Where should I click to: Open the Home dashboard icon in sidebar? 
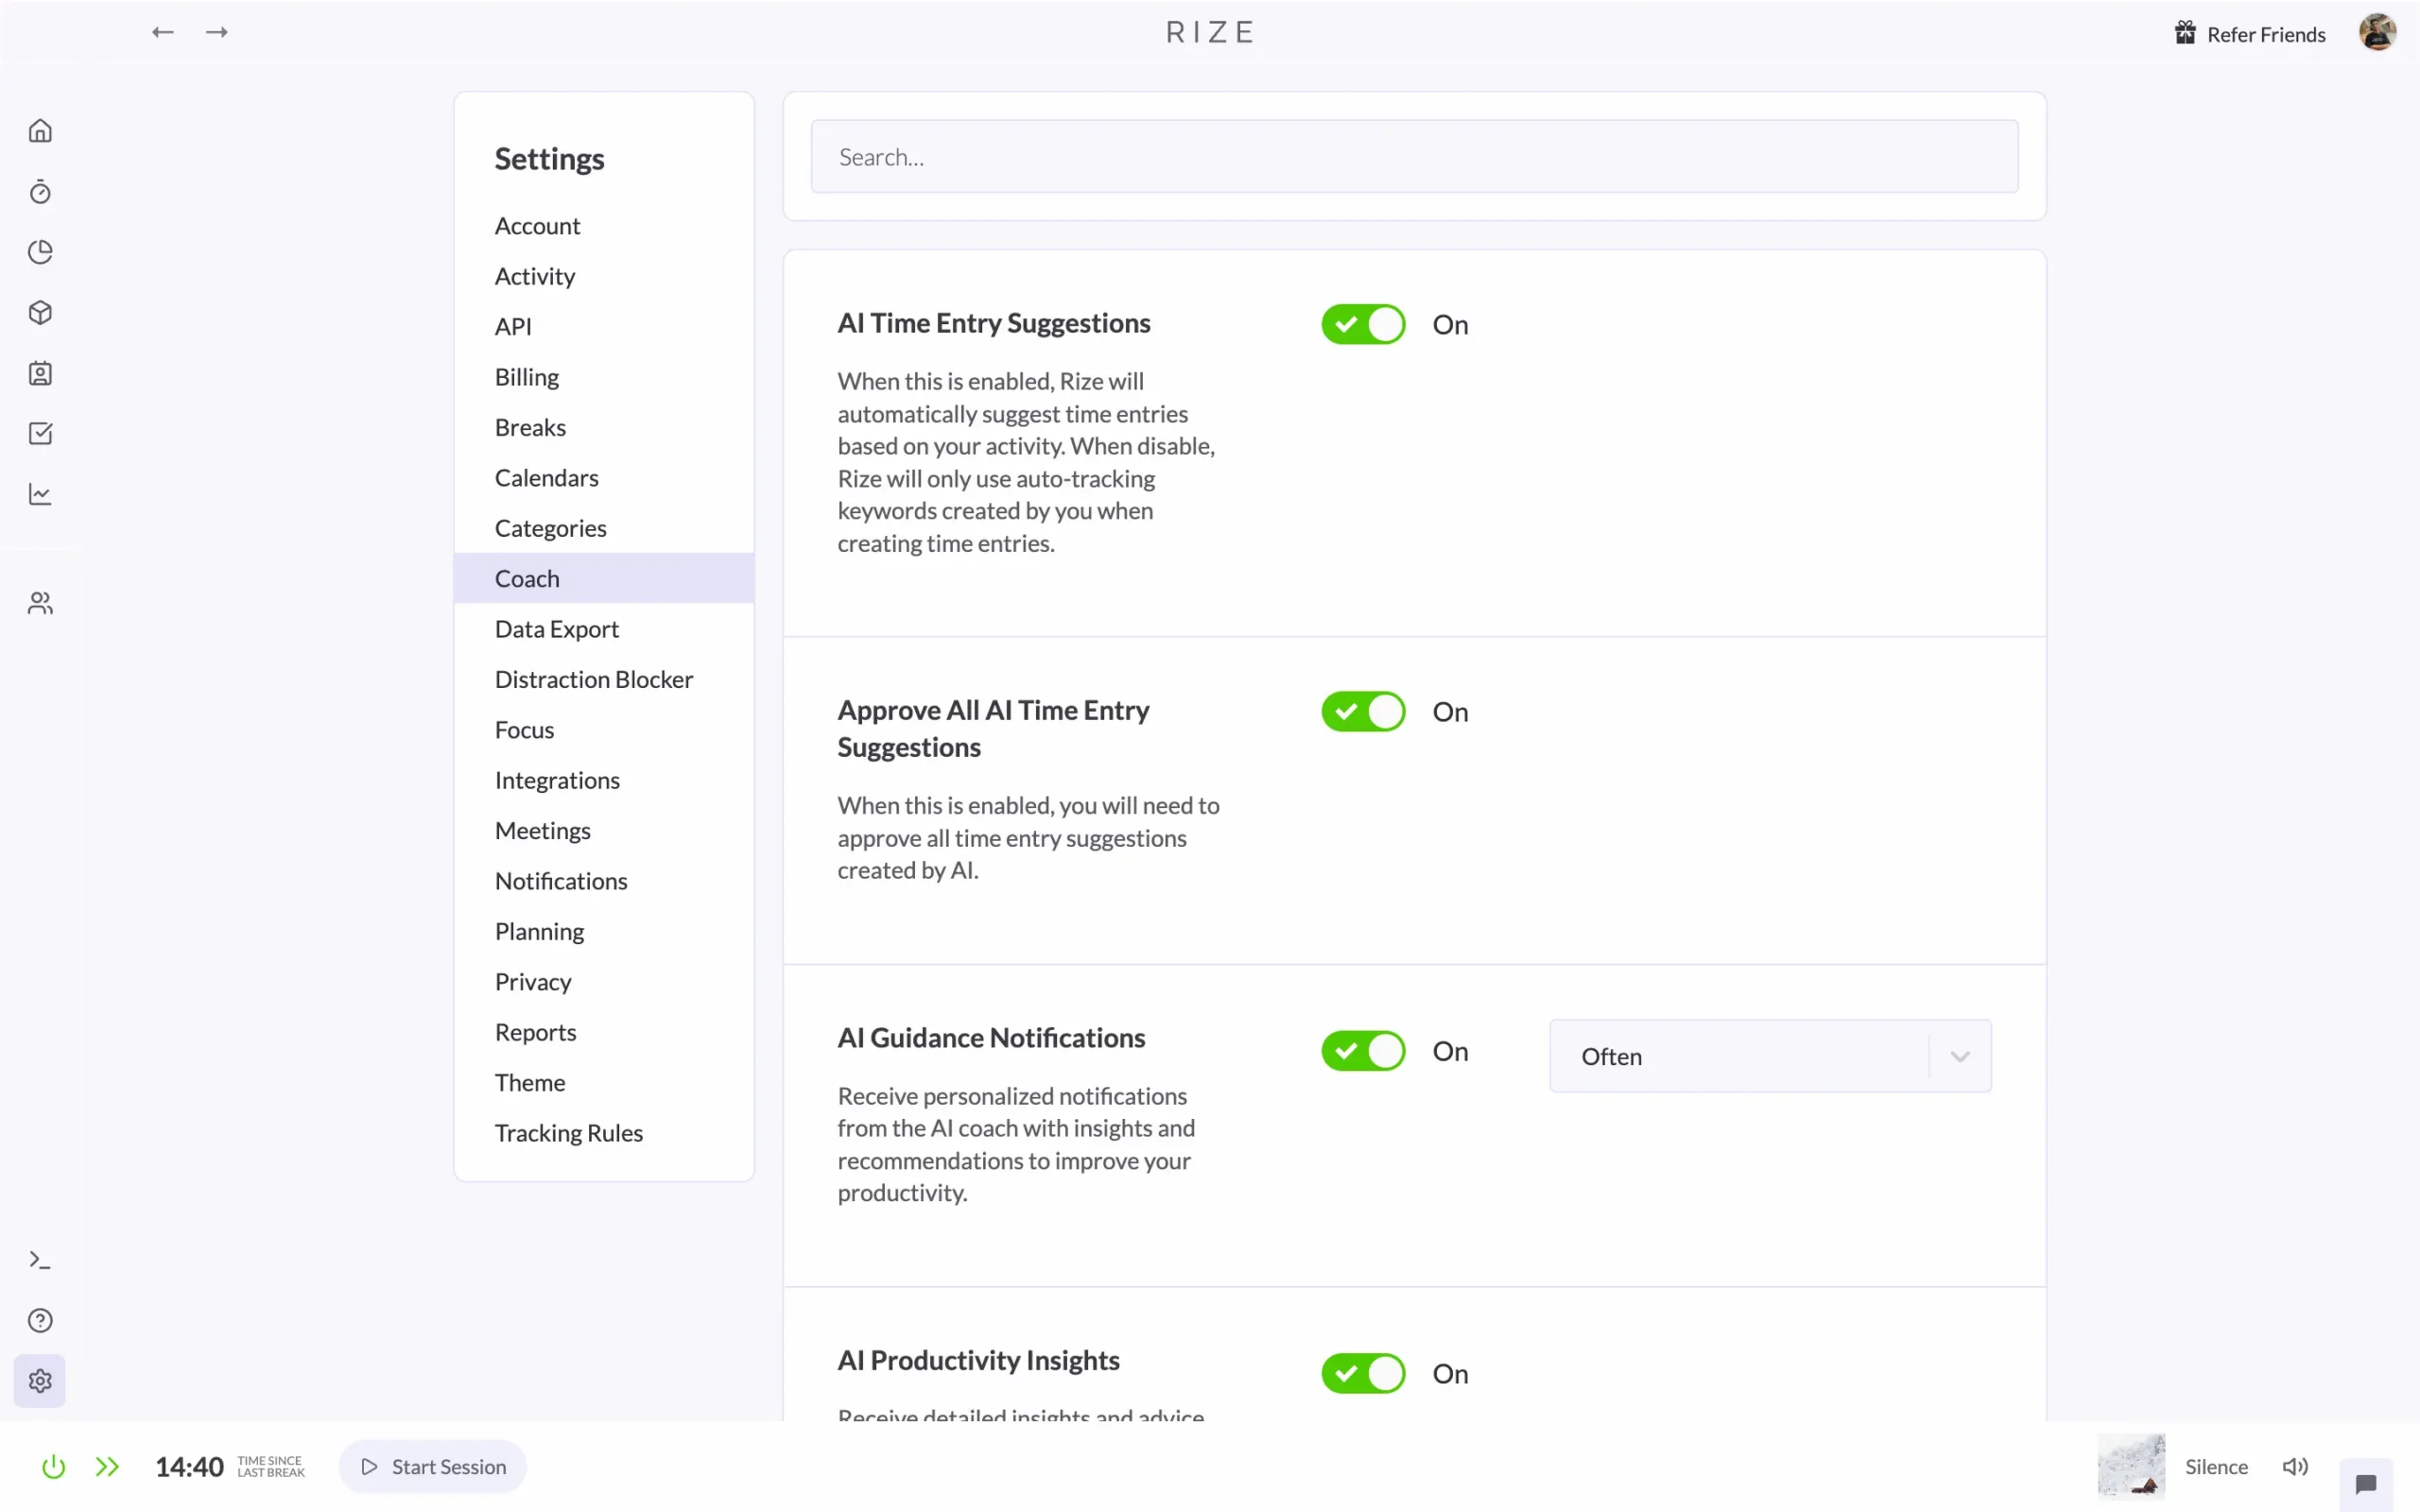(x=40, y=131)
